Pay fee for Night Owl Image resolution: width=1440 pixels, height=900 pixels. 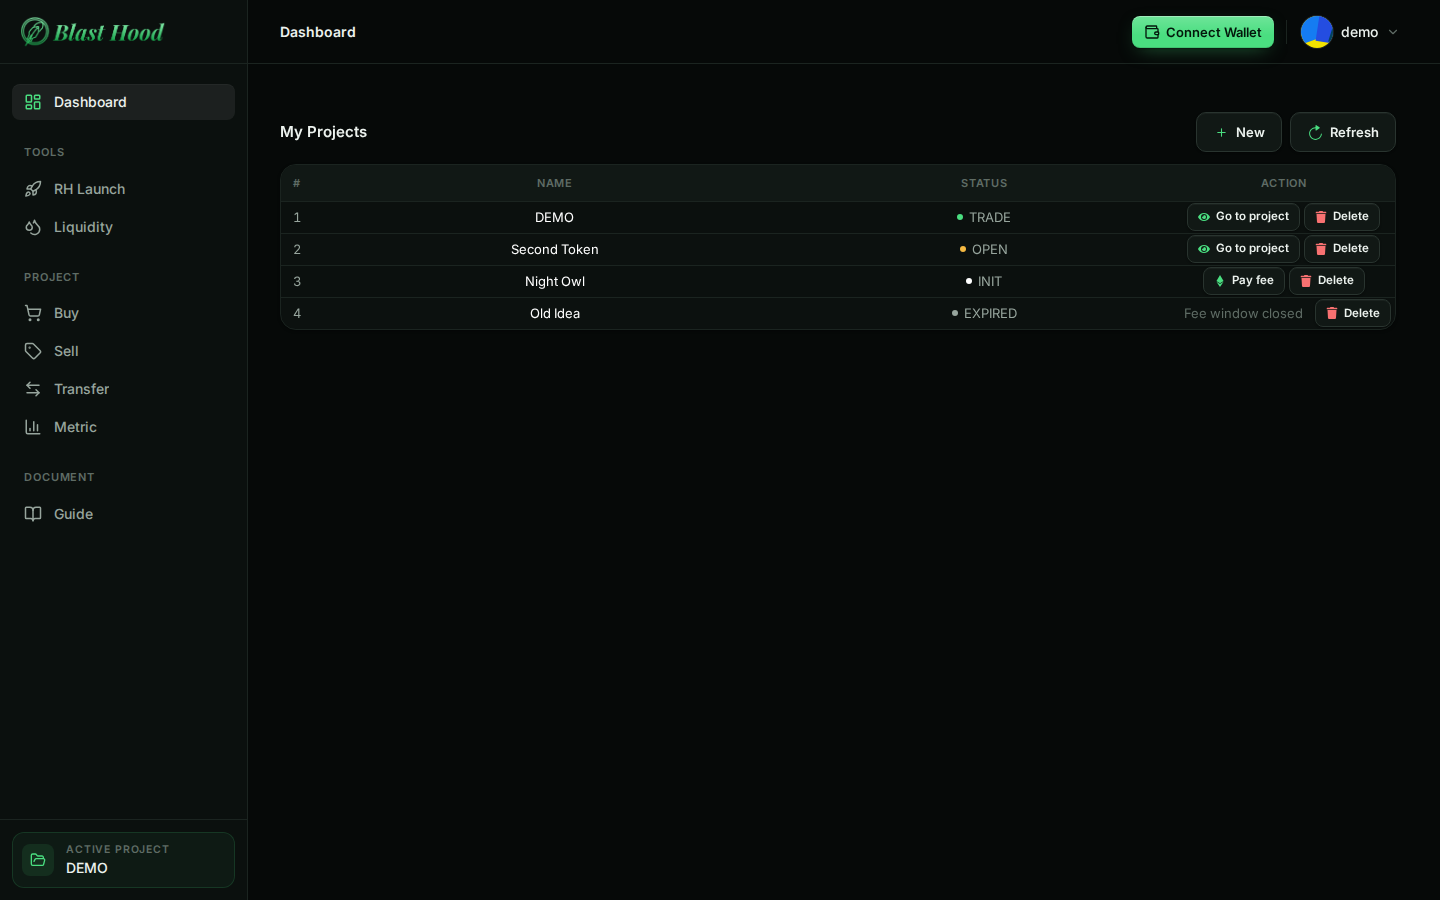(1244, 281)
